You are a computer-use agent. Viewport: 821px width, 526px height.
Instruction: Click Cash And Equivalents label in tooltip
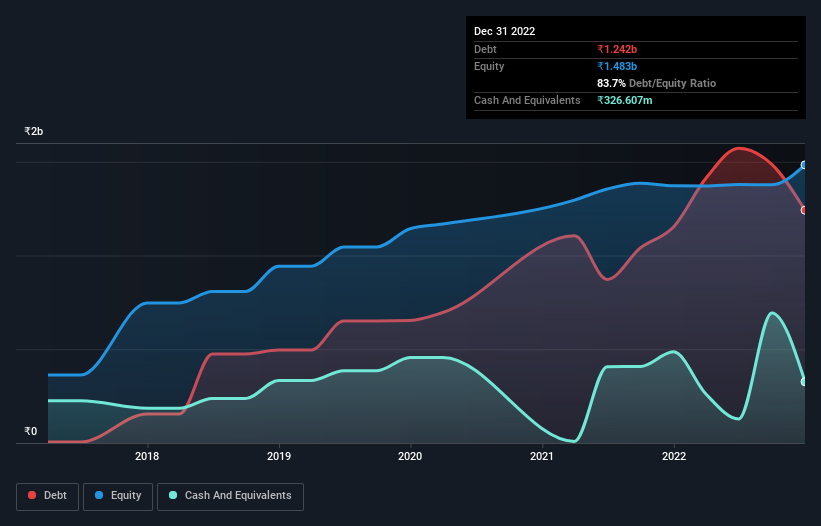pos(527,100)
